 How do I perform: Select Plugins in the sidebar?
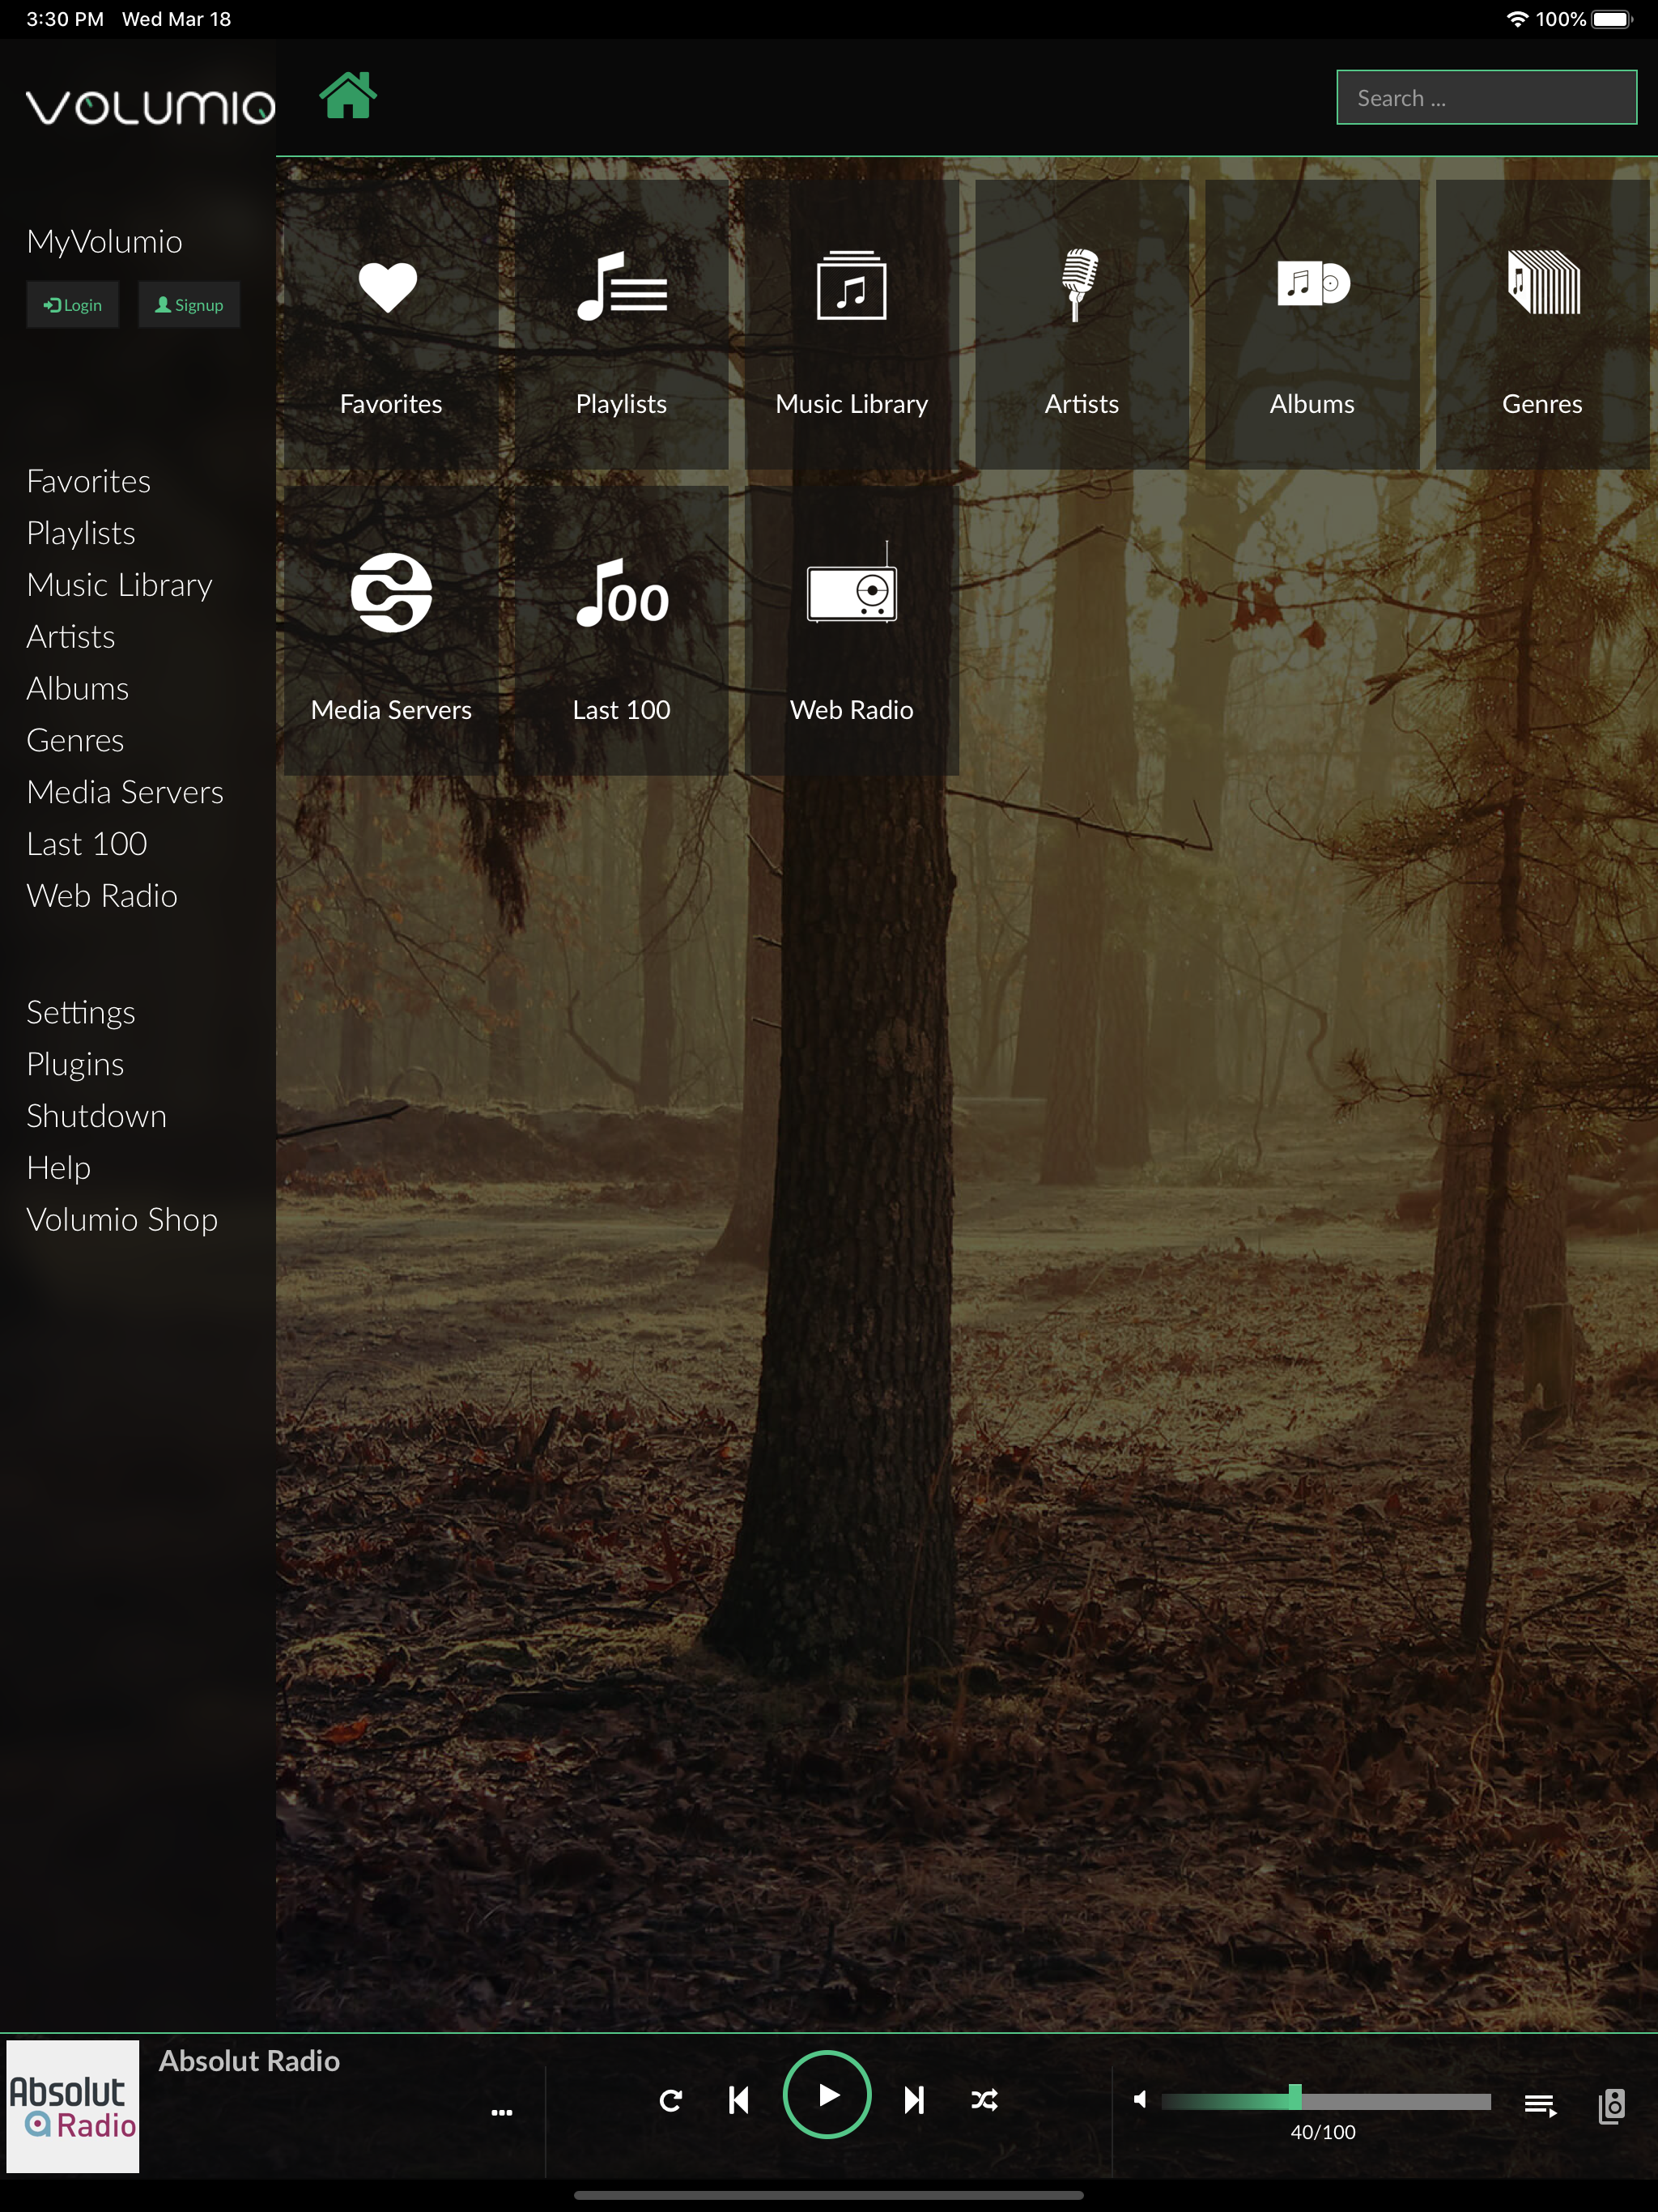coord(75,1064)
